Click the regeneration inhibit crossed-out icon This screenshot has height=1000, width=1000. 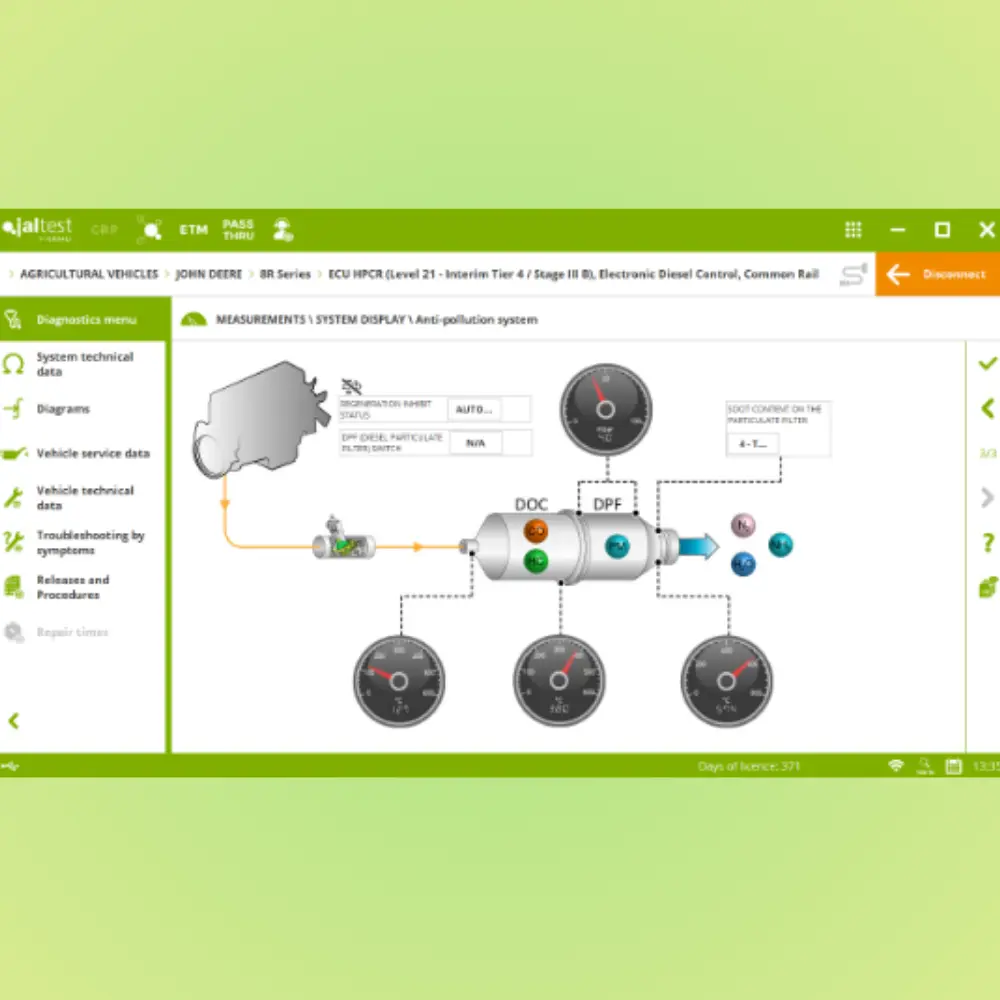[x=351, y=386]
